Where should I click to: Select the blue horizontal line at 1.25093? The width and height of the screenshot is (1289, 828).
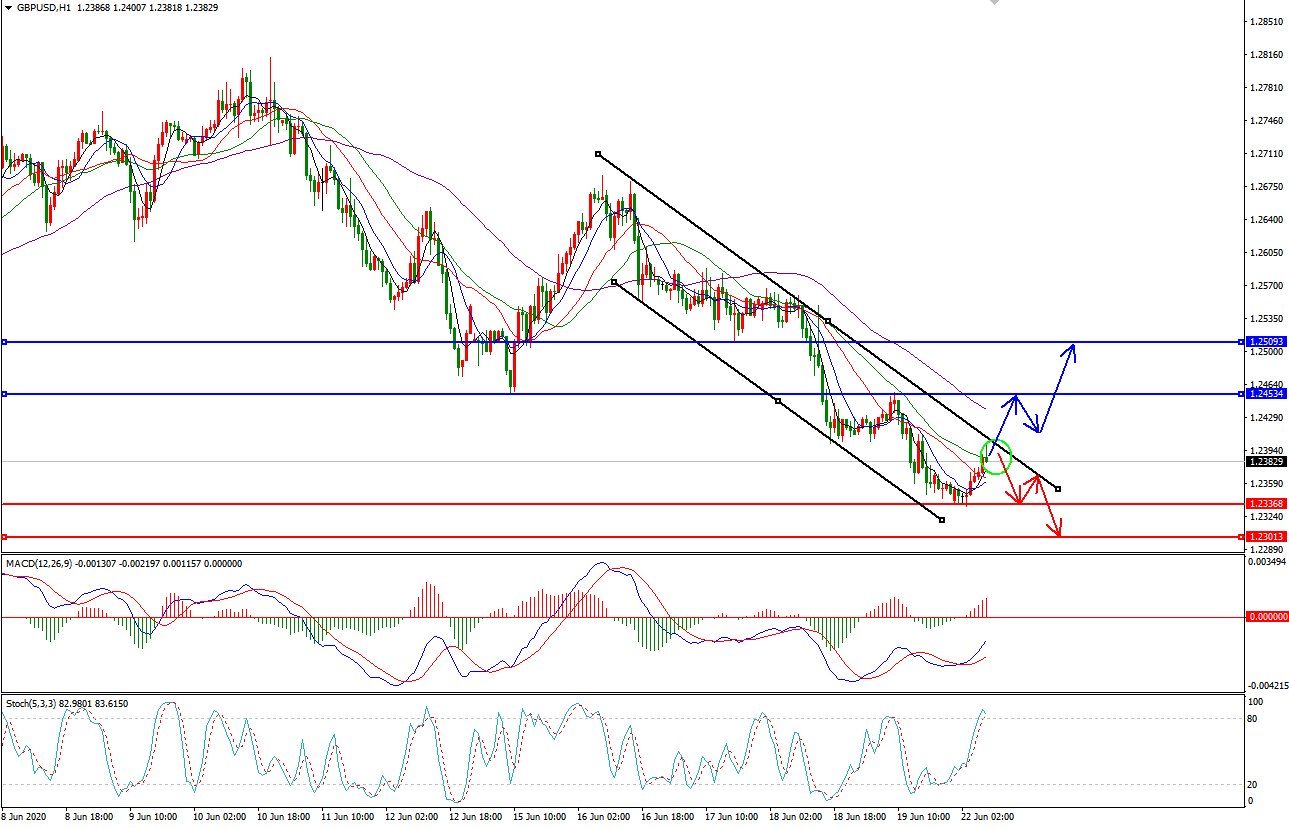tap(622, 342)
